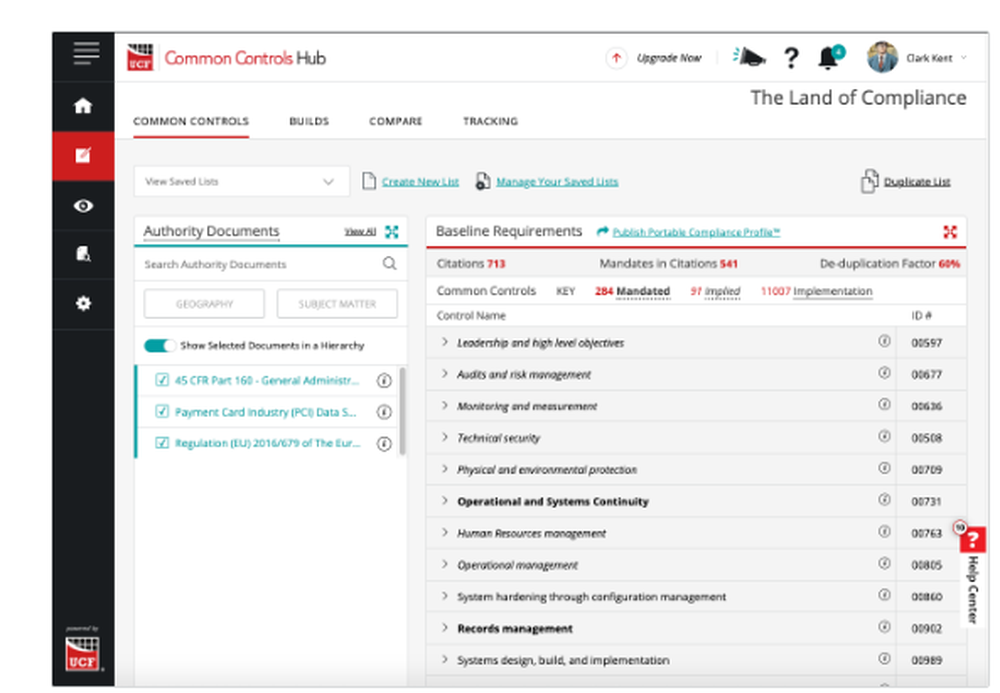Click the Geography filter button
Image resolution: width=1000 pixels, height=693 pixels.
point(204,304)
